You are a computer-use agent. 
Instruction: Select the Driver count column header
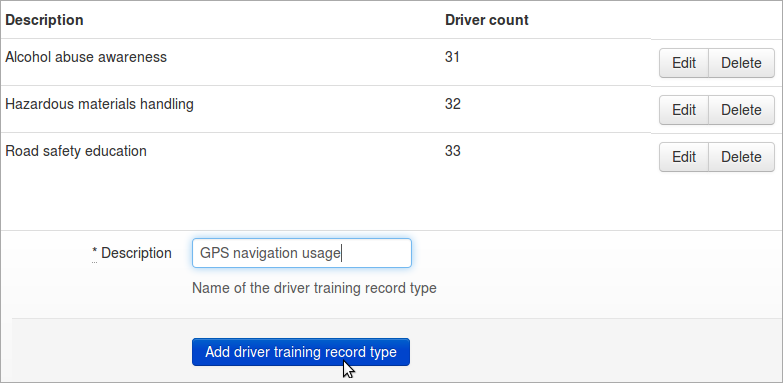point(486,20)
